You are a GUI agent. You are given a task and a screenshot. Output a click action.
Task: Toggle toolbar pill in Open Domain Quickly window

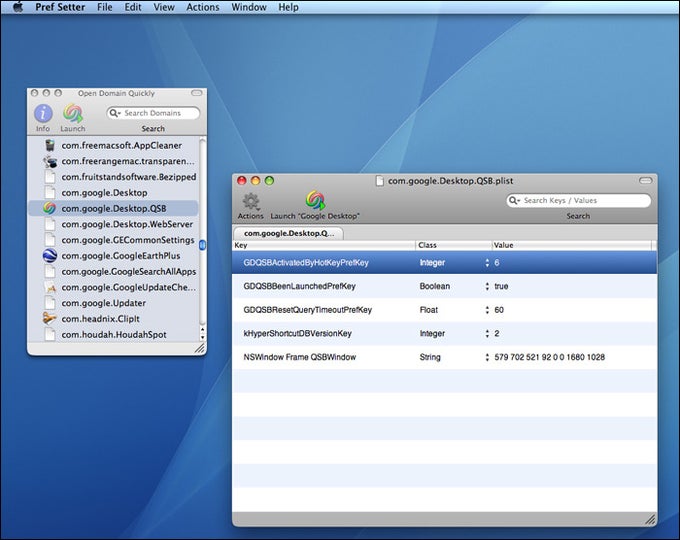[196, 93]
